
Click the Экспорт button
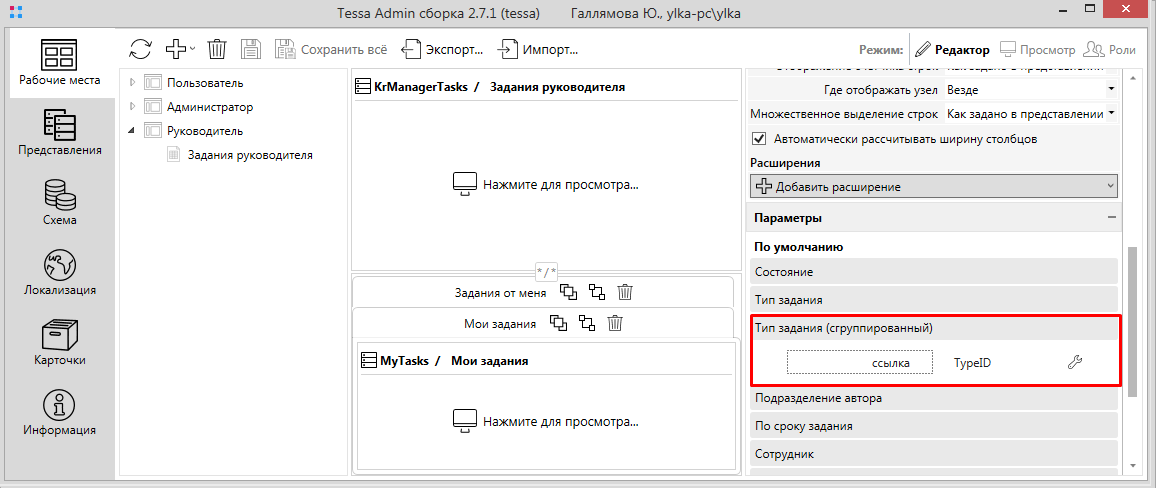click(x=443, y=49)
